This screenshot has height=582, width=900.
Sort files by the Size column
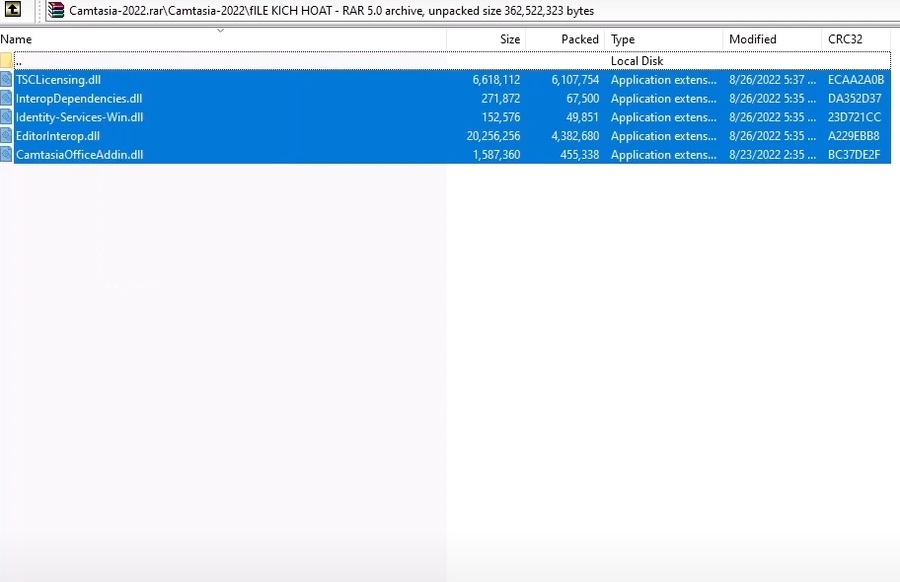[510, 39]
